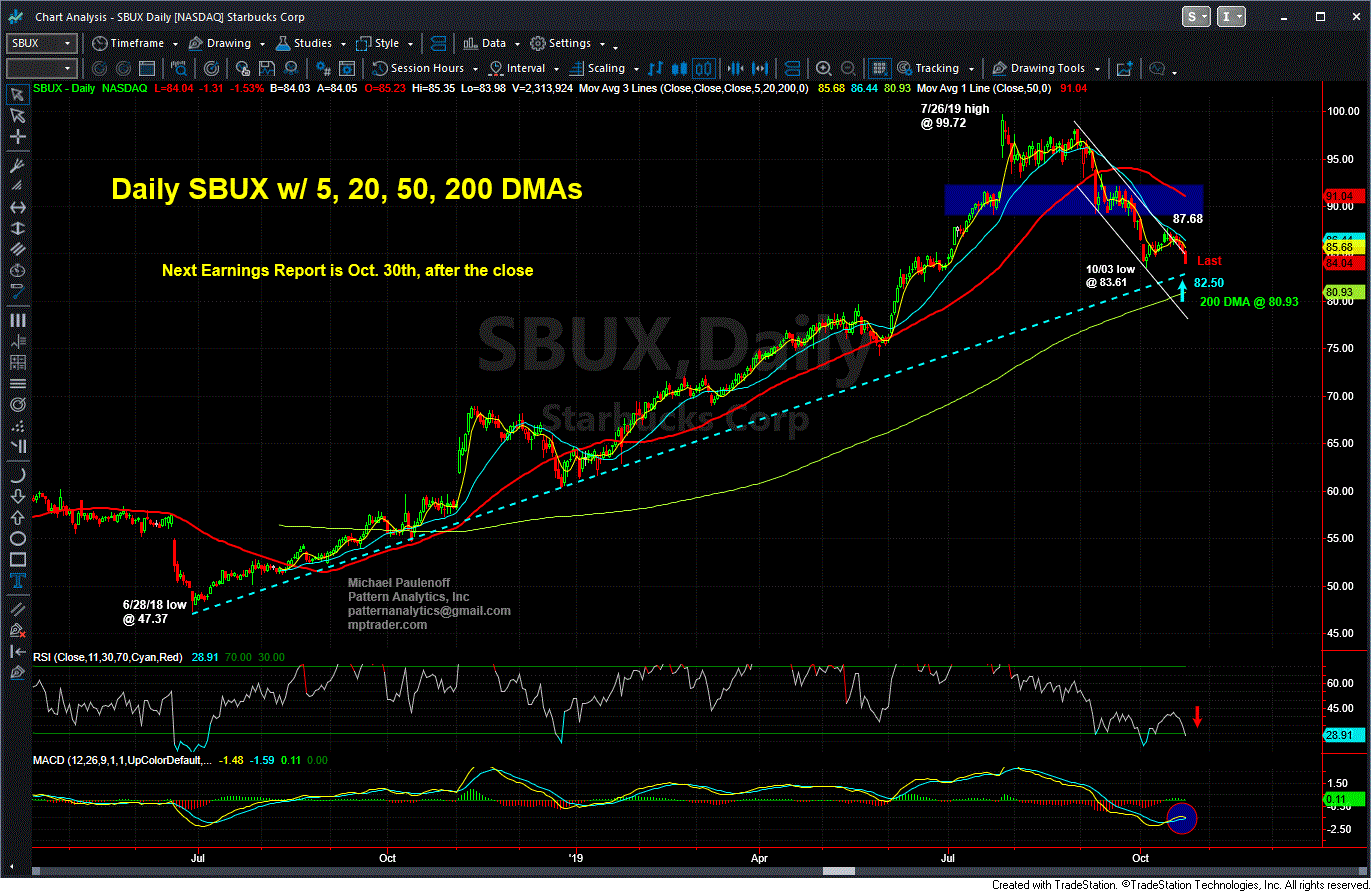1371x891 pixels.
Task: Open the I button dropdown in title bar
Action: (x=1231, y=17)
